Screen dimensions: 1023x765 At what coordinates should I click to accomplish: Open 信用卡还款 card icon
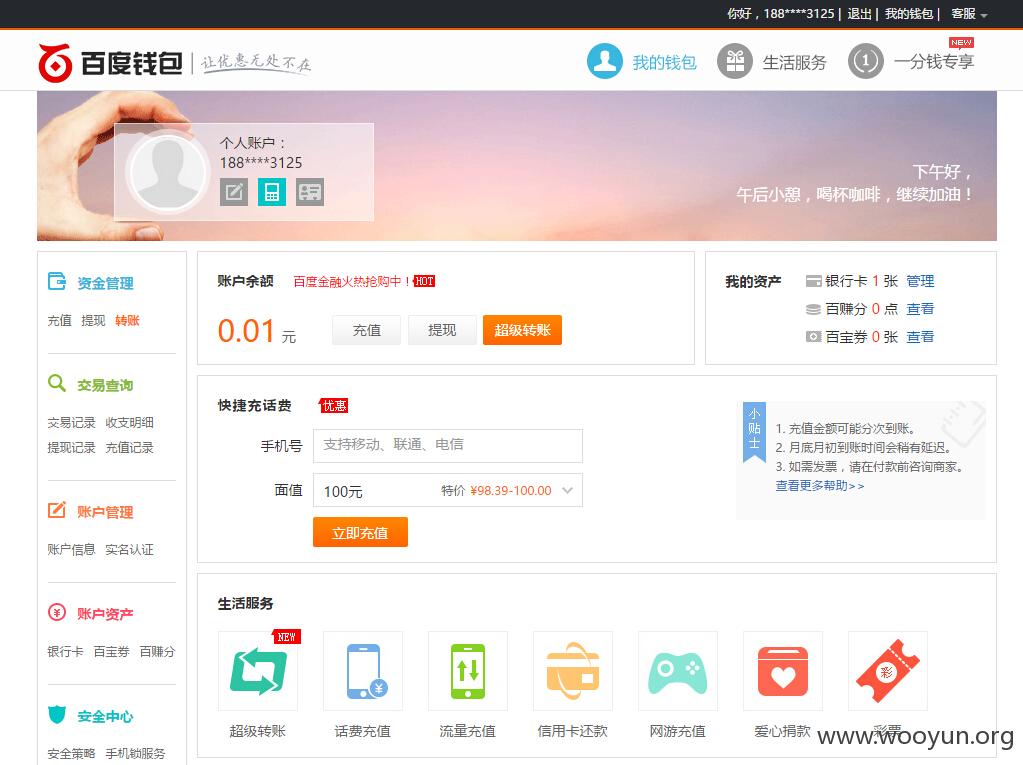pos(573,671)
